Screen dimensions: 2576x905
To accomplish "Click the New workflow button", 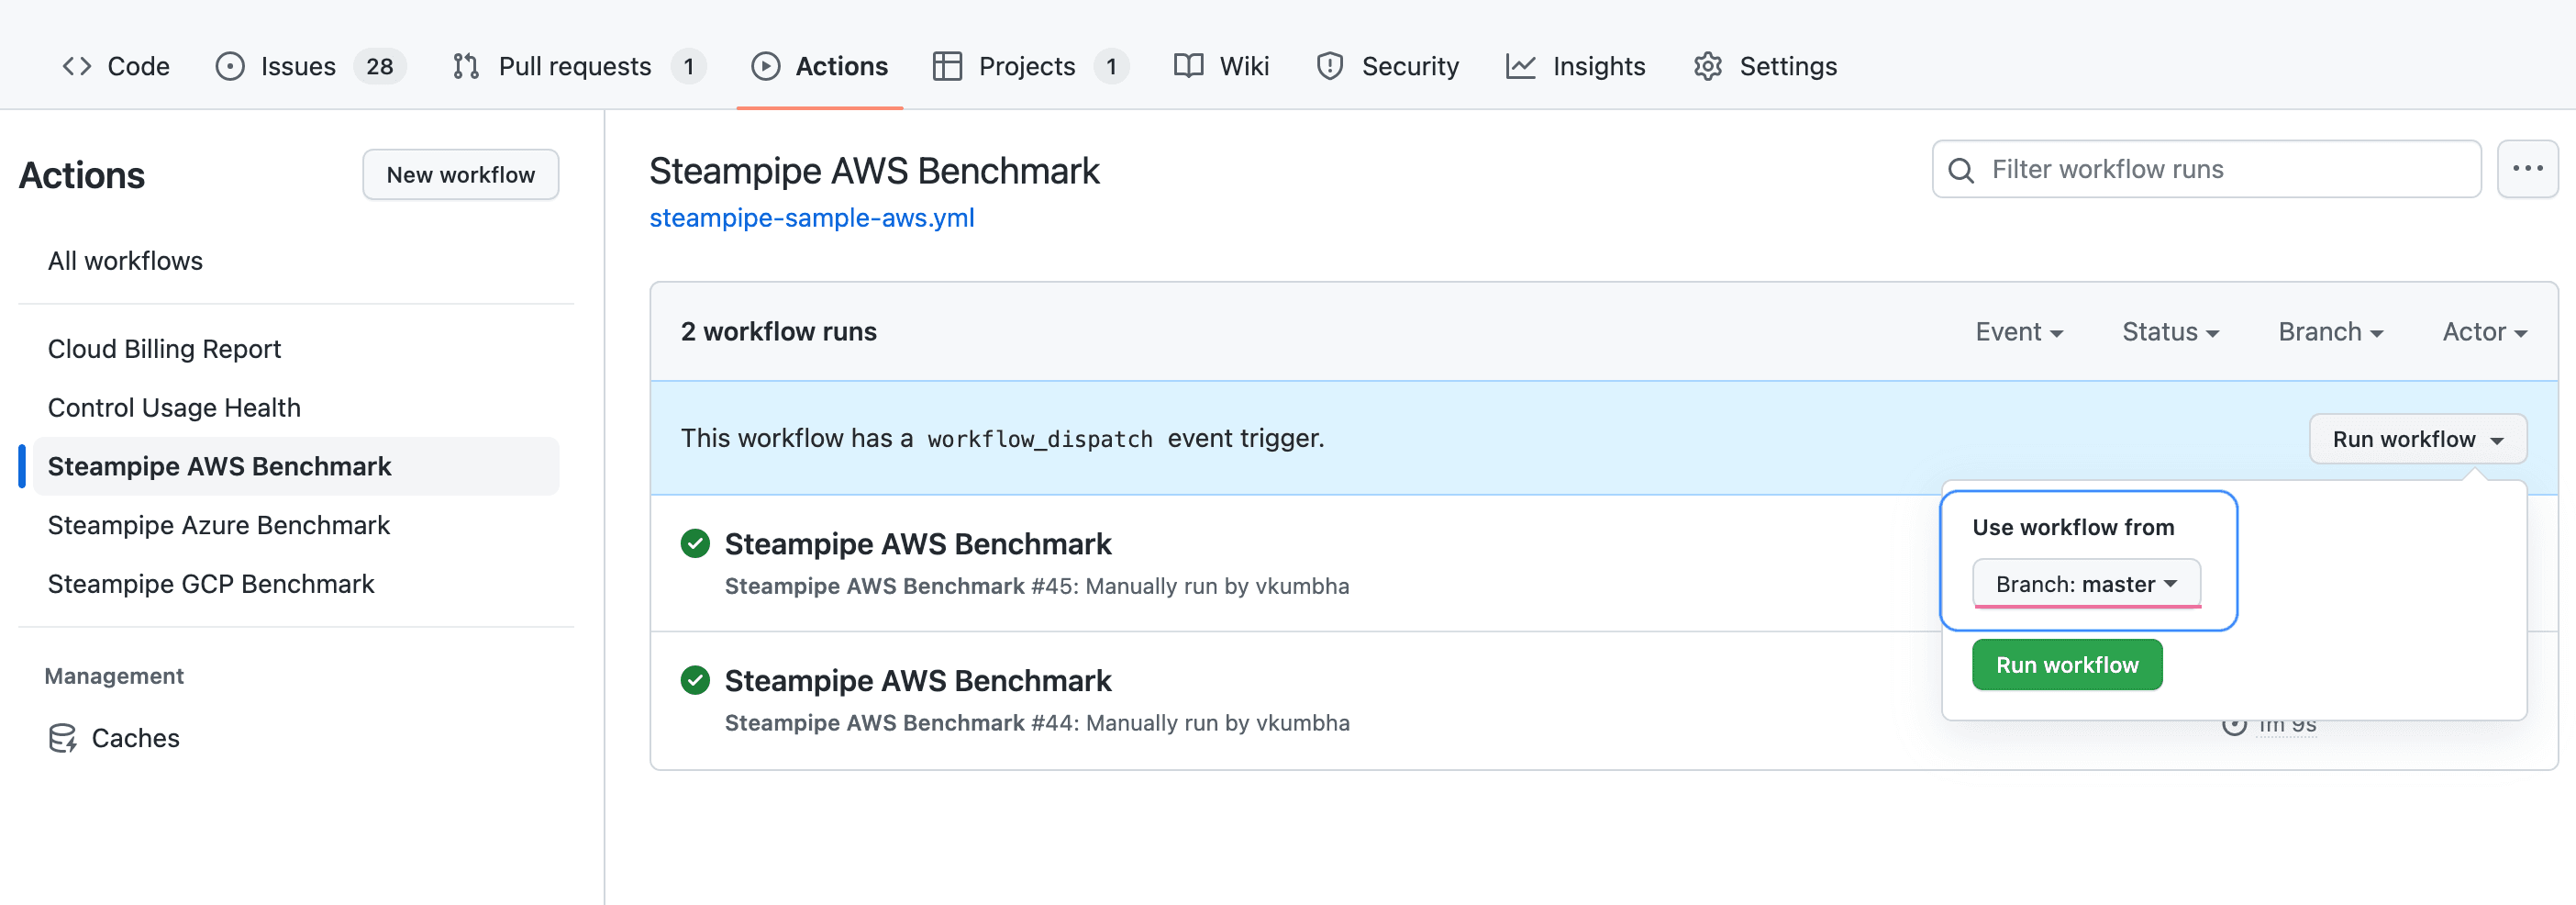I will 460,175.
